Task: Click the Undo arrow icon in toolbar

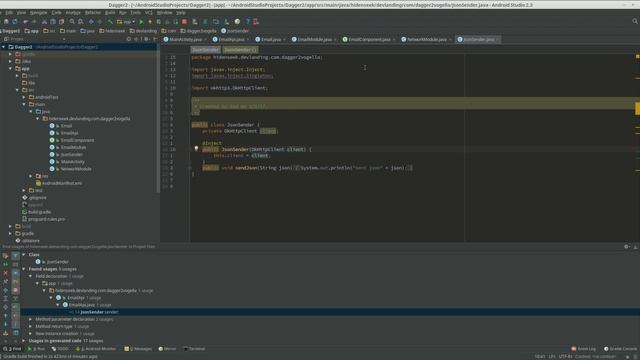Action: click(x=26, y=22)
